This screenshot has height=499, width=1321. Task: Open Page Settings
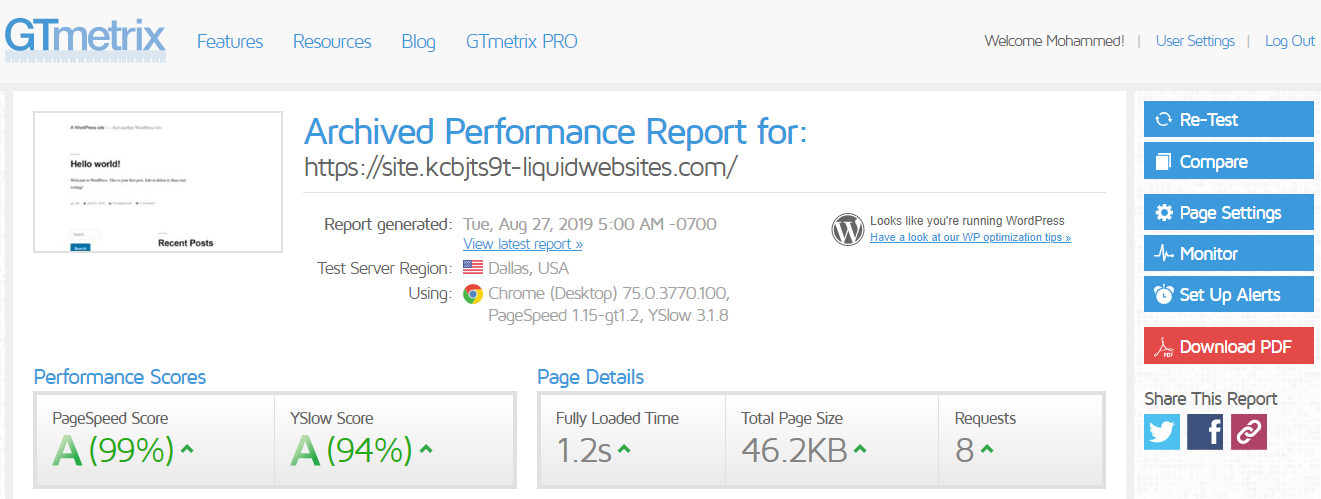point(1229,213)
